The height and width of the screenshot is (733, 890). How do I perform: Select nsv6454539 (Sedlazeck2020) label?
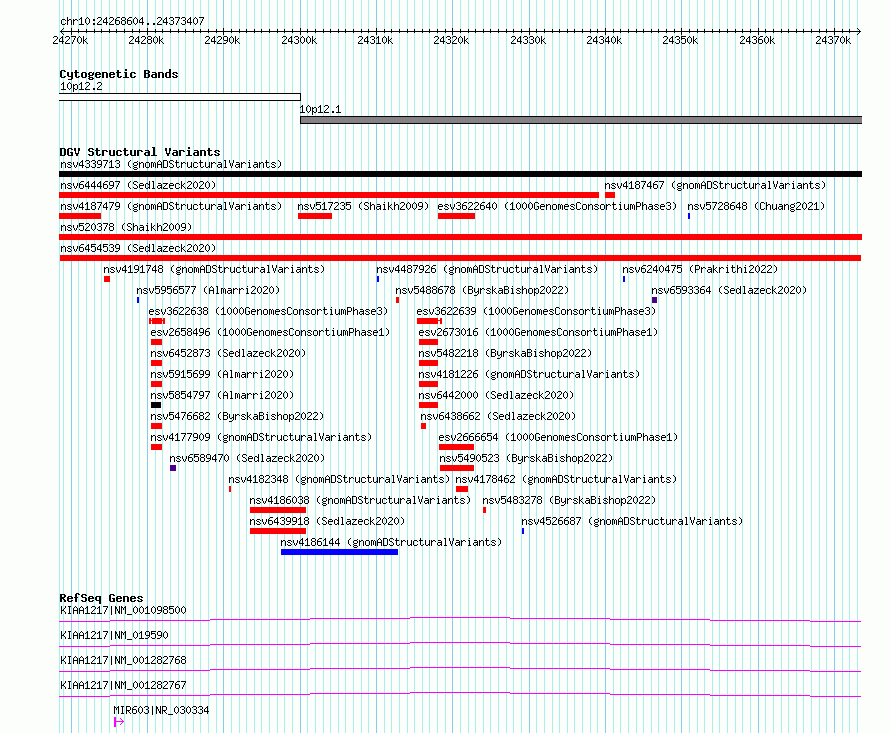point(138,248)
